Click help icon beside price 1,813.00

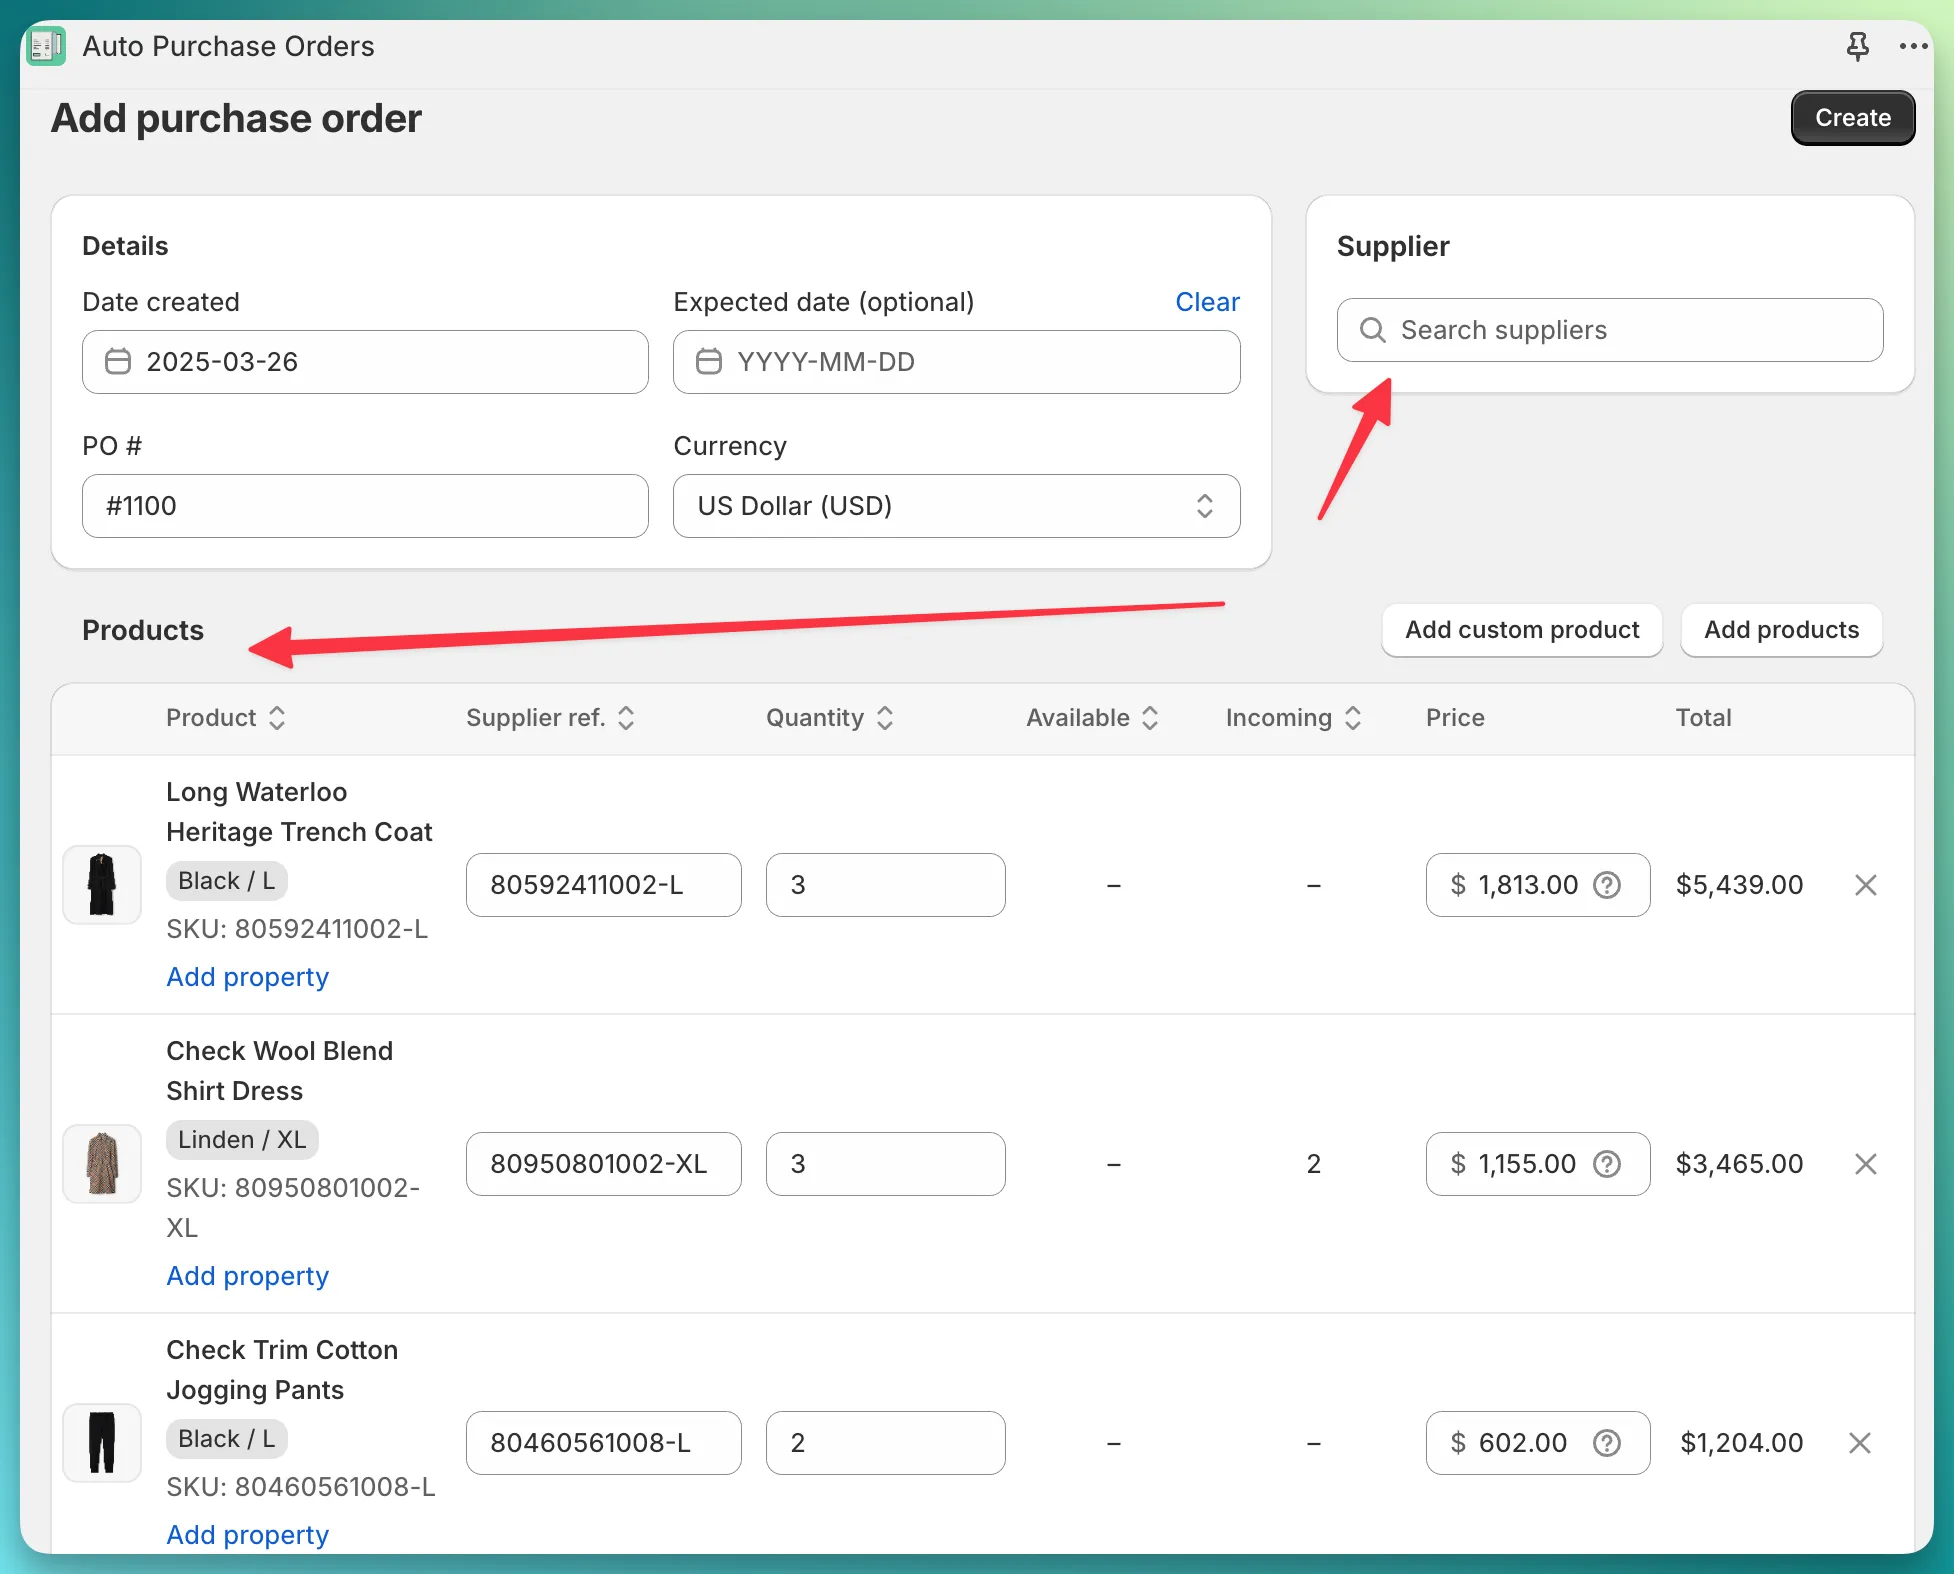point(1607,885)
